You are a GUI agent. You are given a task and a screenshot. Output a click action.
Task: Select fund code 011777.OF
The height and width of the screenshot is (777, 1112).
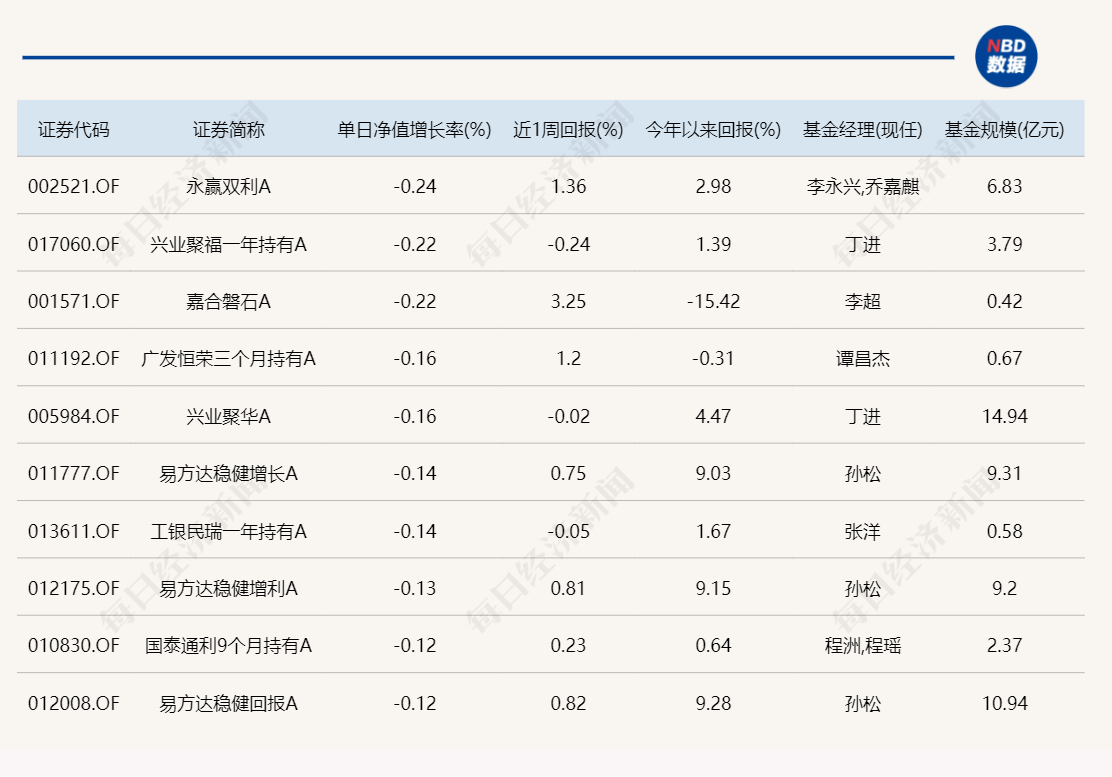(x=74, y=474)
